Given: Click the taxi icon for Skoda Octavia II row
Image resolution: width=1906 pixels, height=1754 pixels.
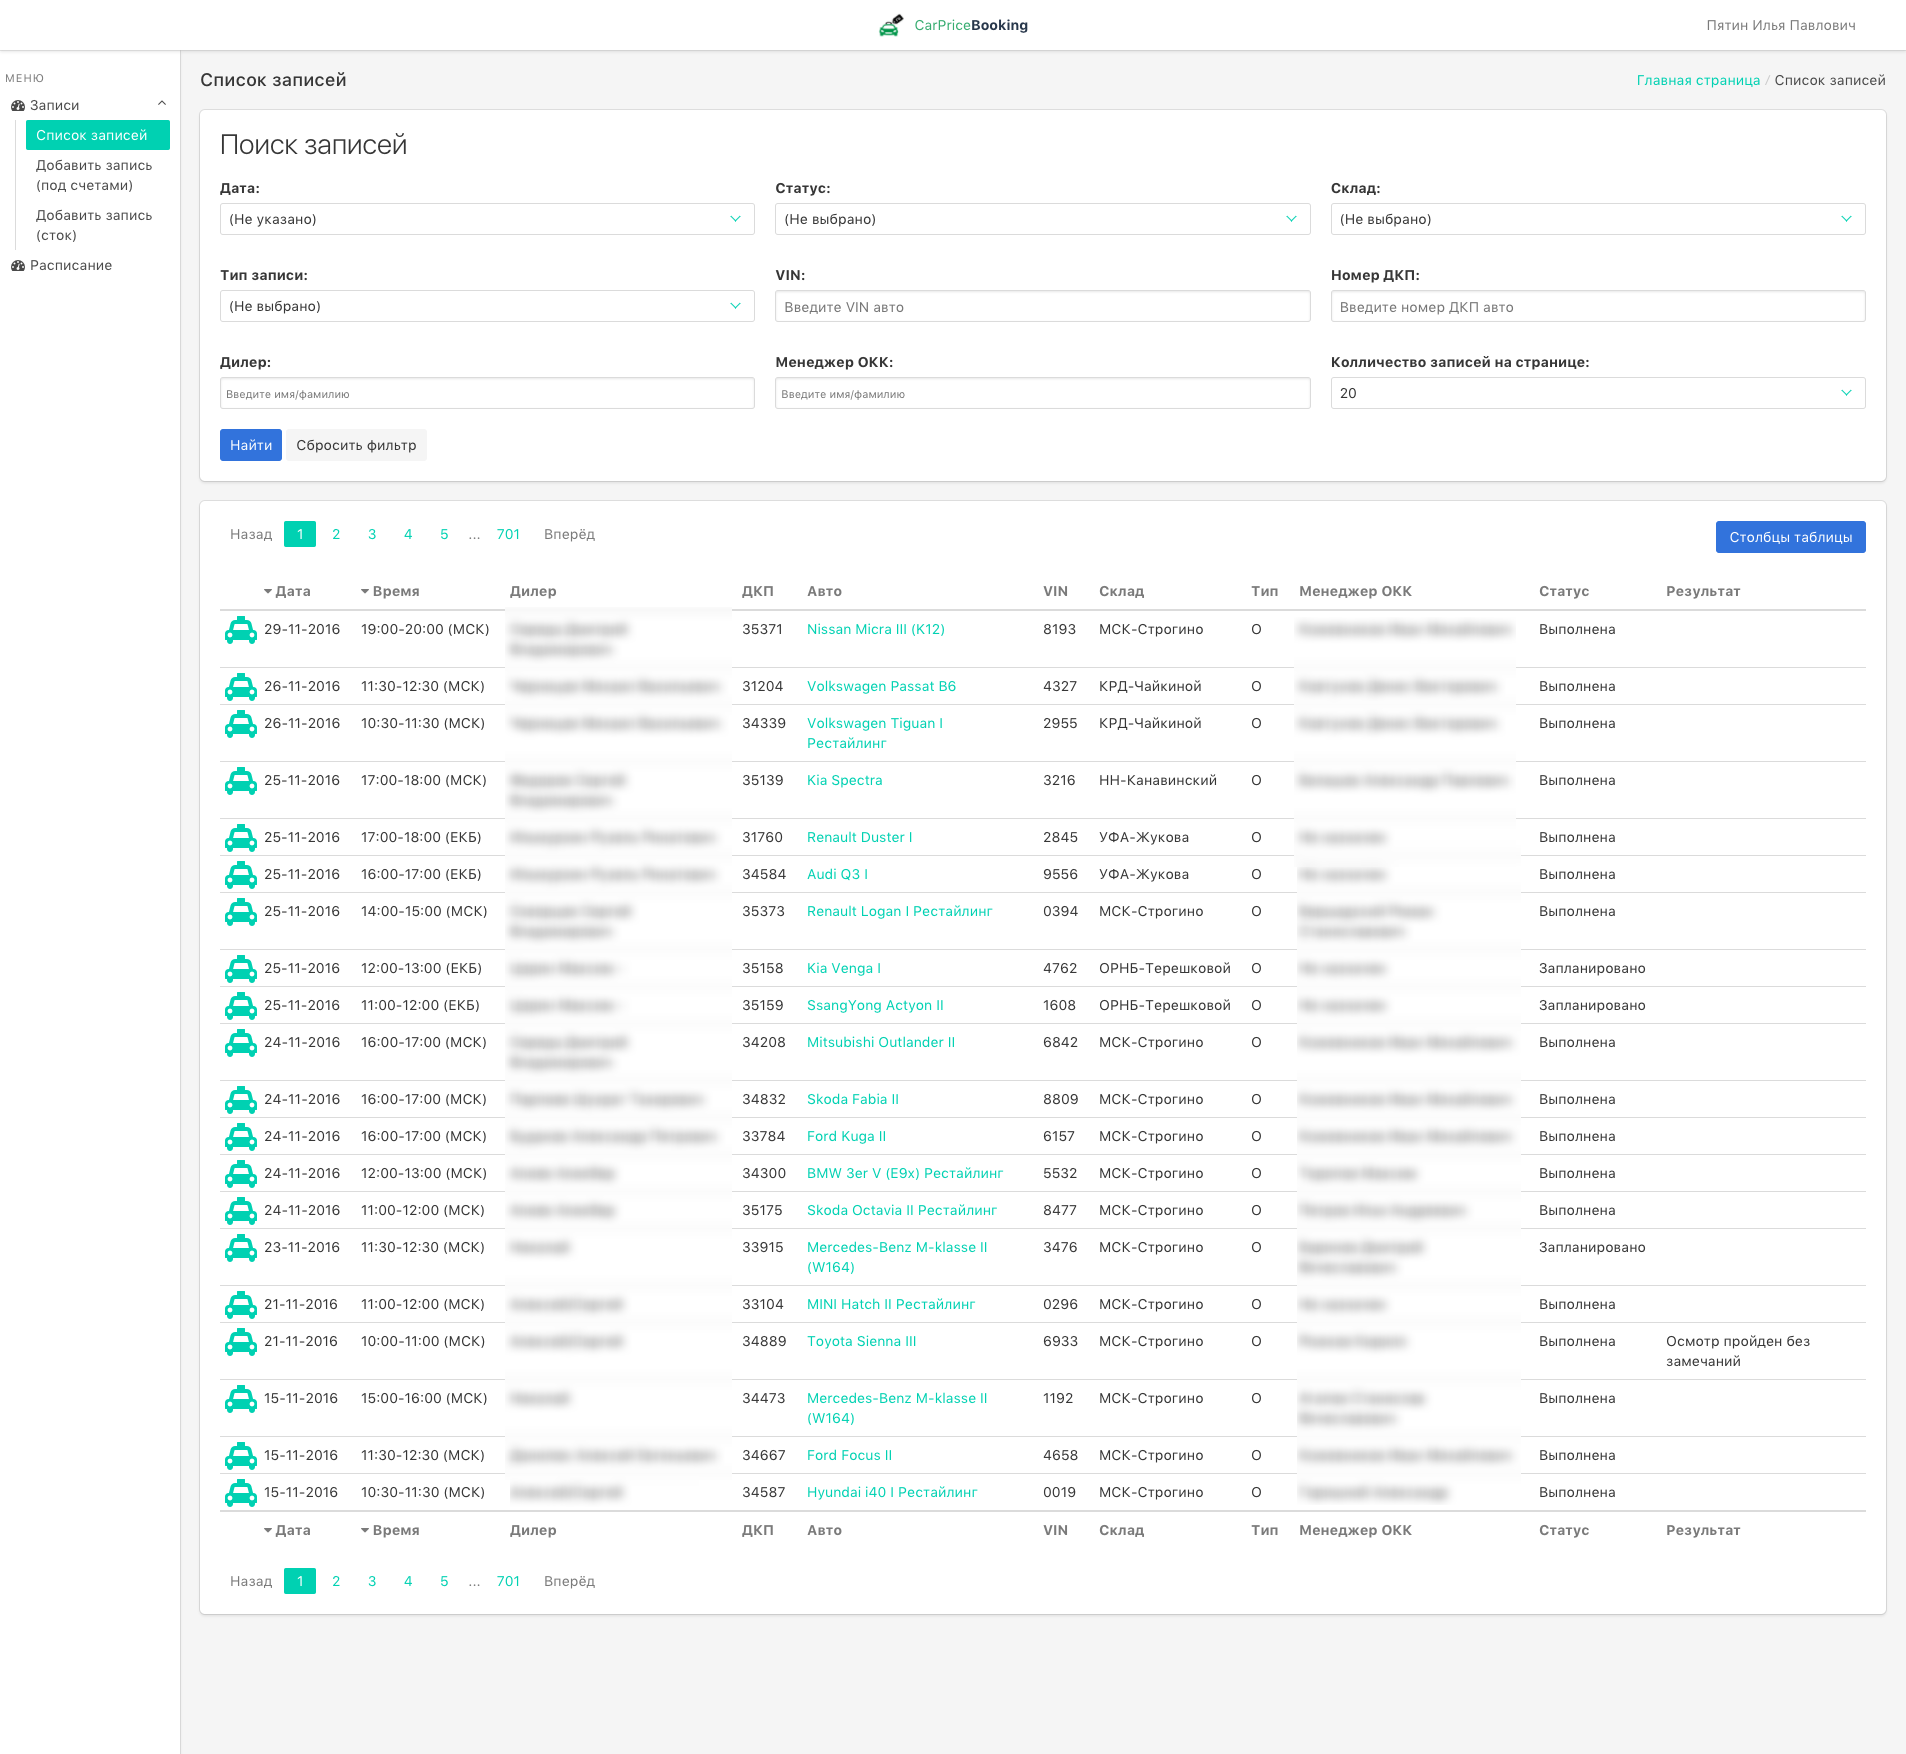Looking at the screenshot, I should pos(241,1211).
